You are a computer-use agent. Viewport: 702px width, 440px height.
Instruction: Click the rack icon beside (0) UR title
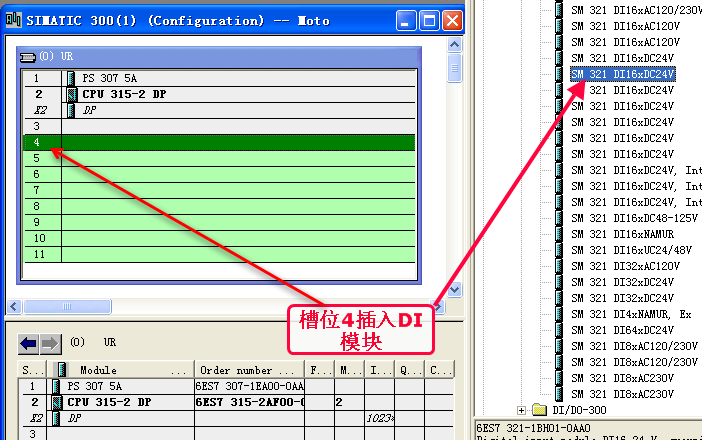click(28, 57)
